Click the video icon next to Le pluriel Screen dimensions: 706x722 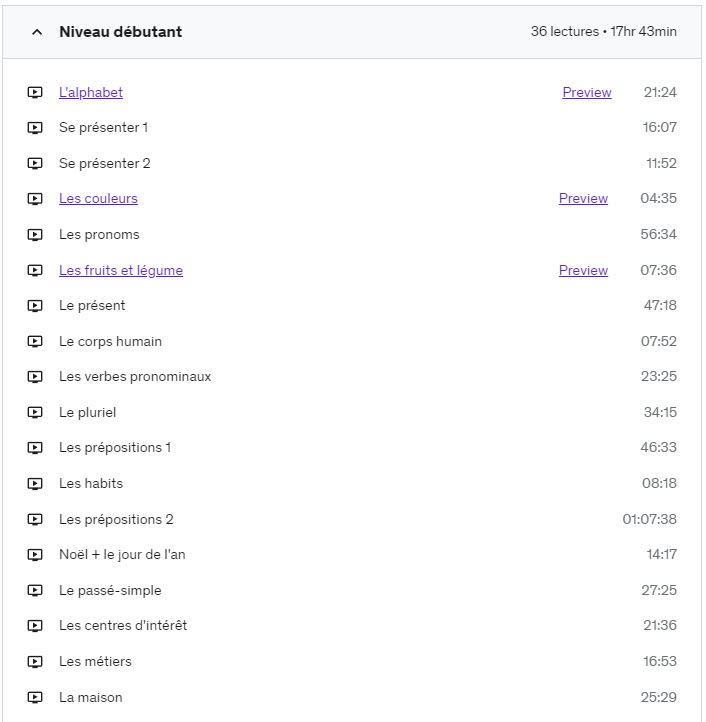(35, 412)
